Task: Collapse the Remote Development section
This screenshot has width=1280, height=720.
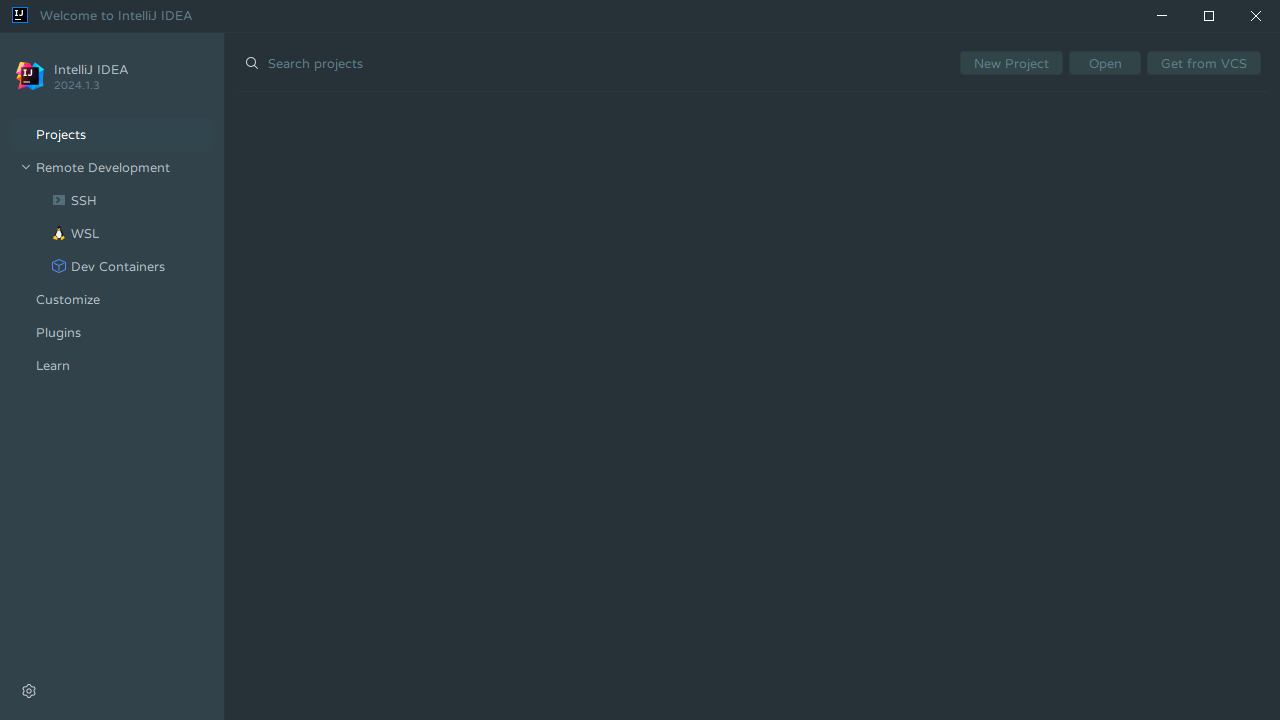Action: pyautogui.click(x=26, y=167)
